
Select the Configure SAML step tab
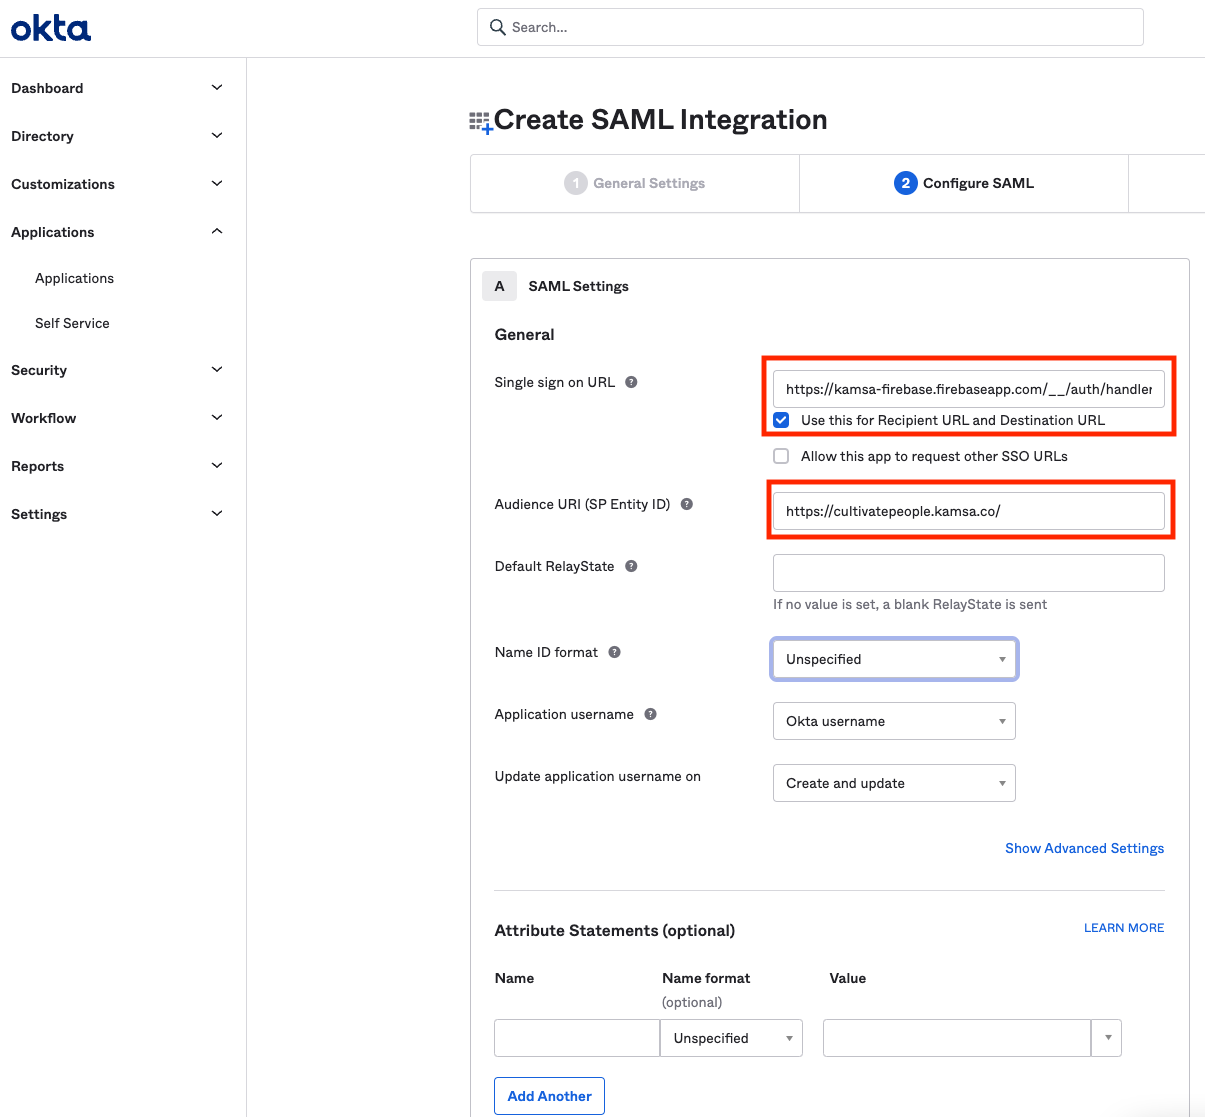(964, 183)
